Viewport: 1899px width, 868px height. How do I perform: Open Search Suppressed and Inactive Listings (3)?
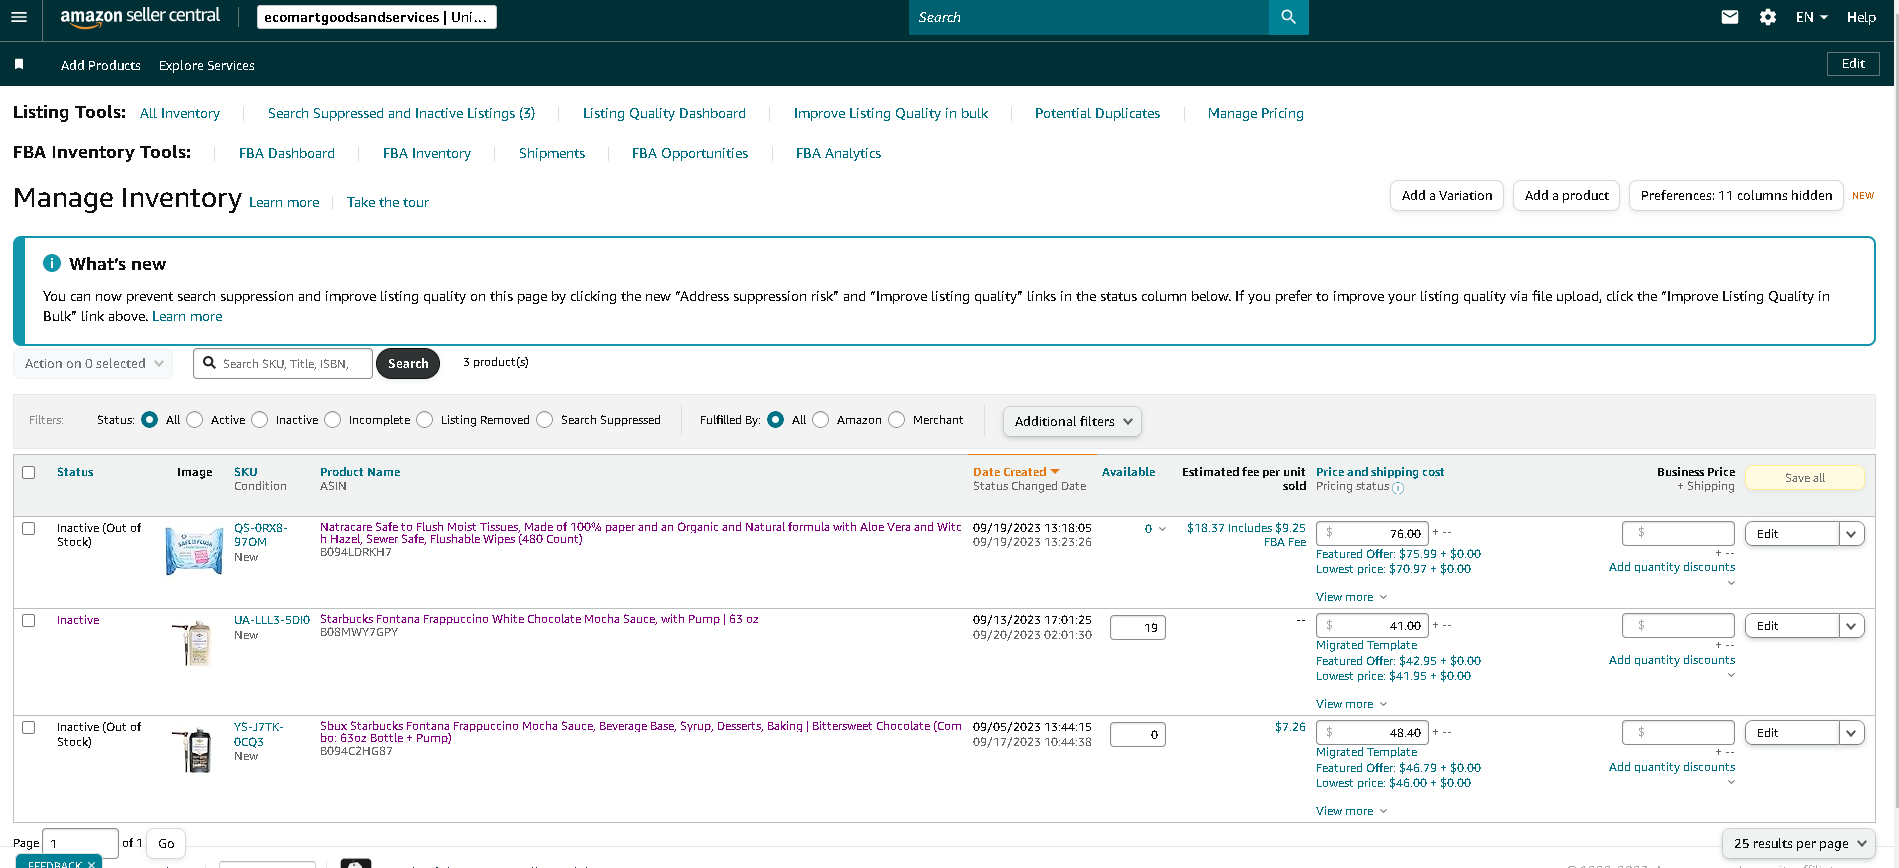401,113
